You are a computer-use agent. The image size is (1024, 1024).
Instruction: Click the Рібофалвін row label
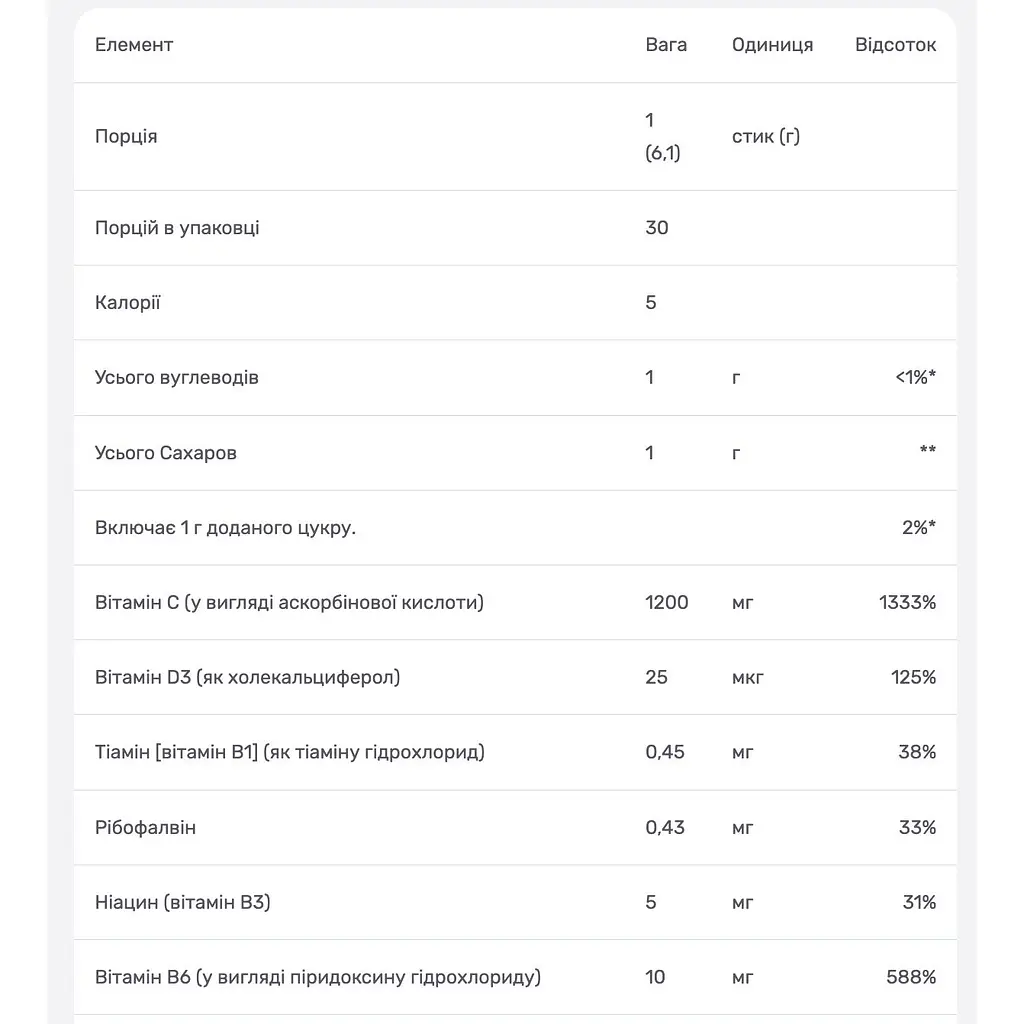click(145, 827)
